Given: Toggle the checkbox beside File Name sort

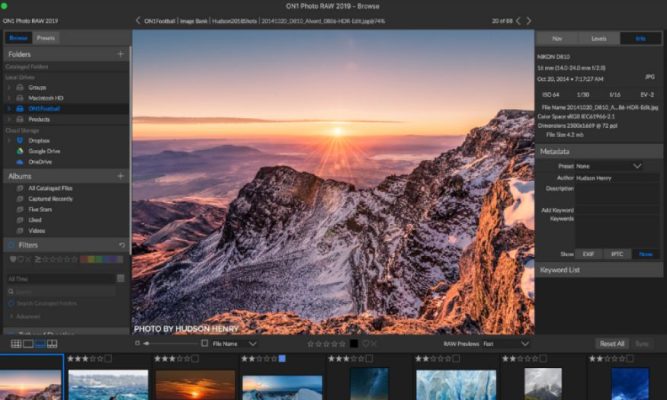Looking at the screenshot, I should coord(205,343).
